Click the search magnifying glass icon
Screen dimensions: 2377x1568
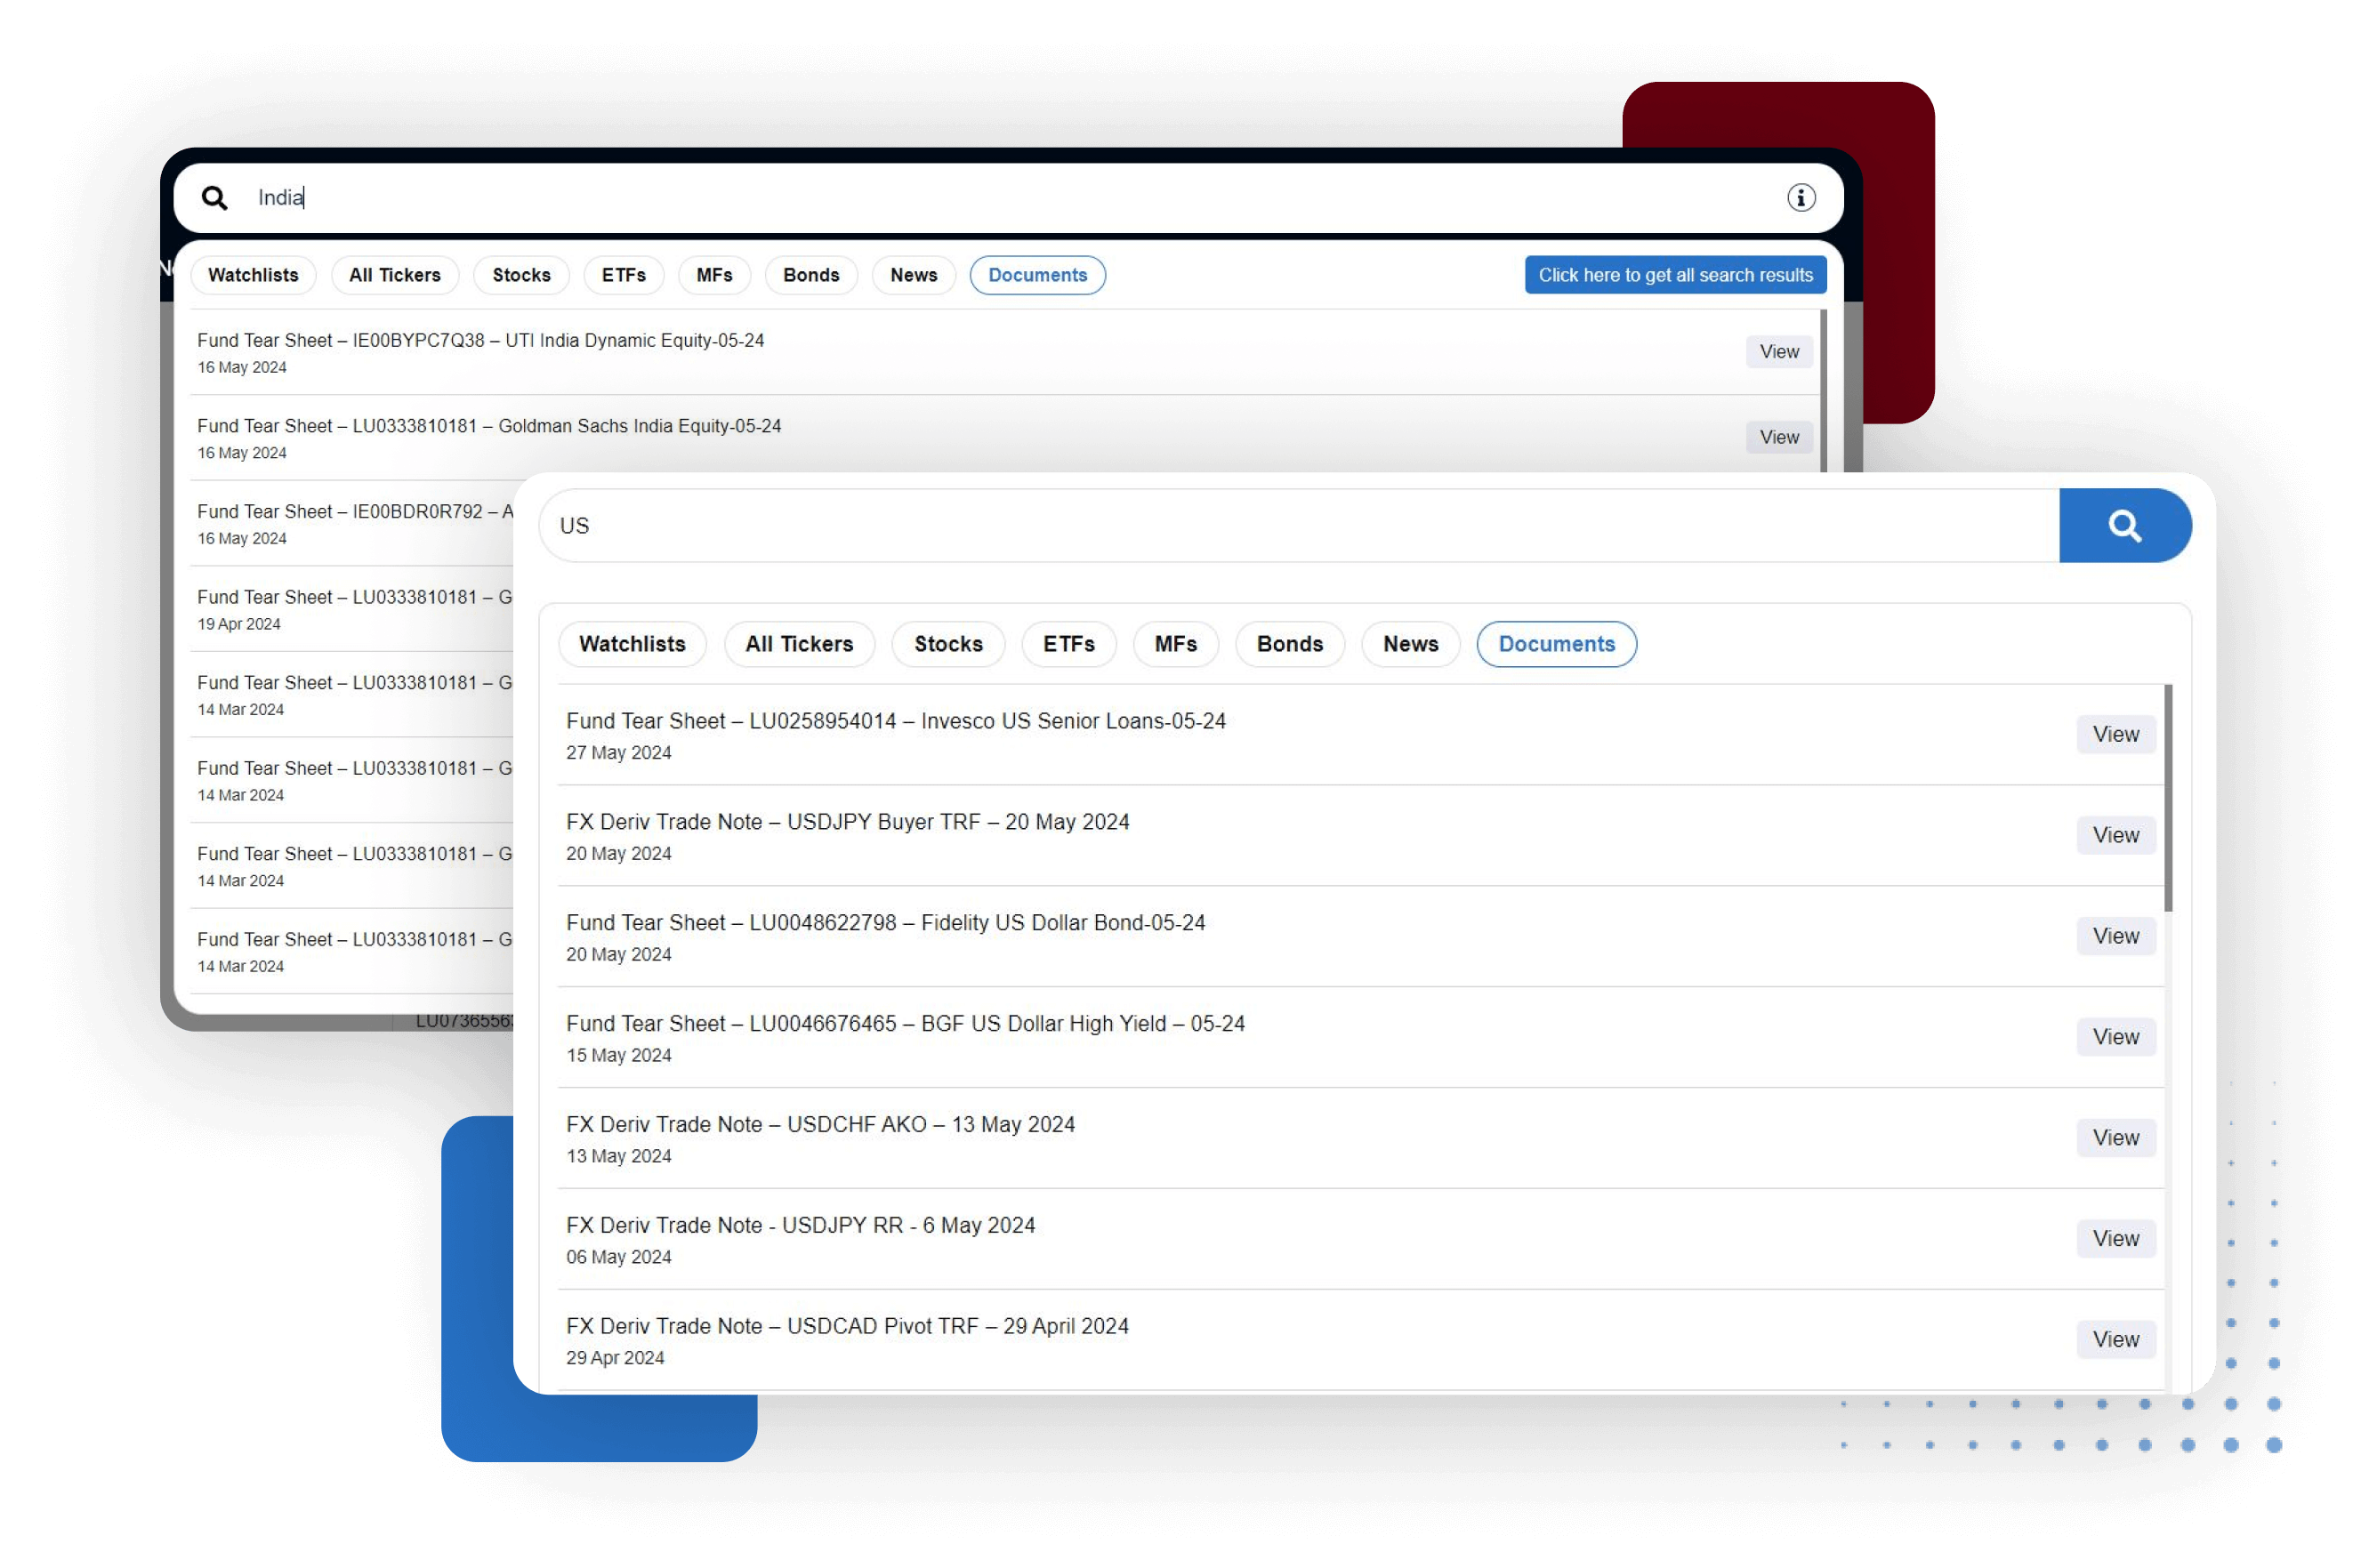tap(2125, 525)
